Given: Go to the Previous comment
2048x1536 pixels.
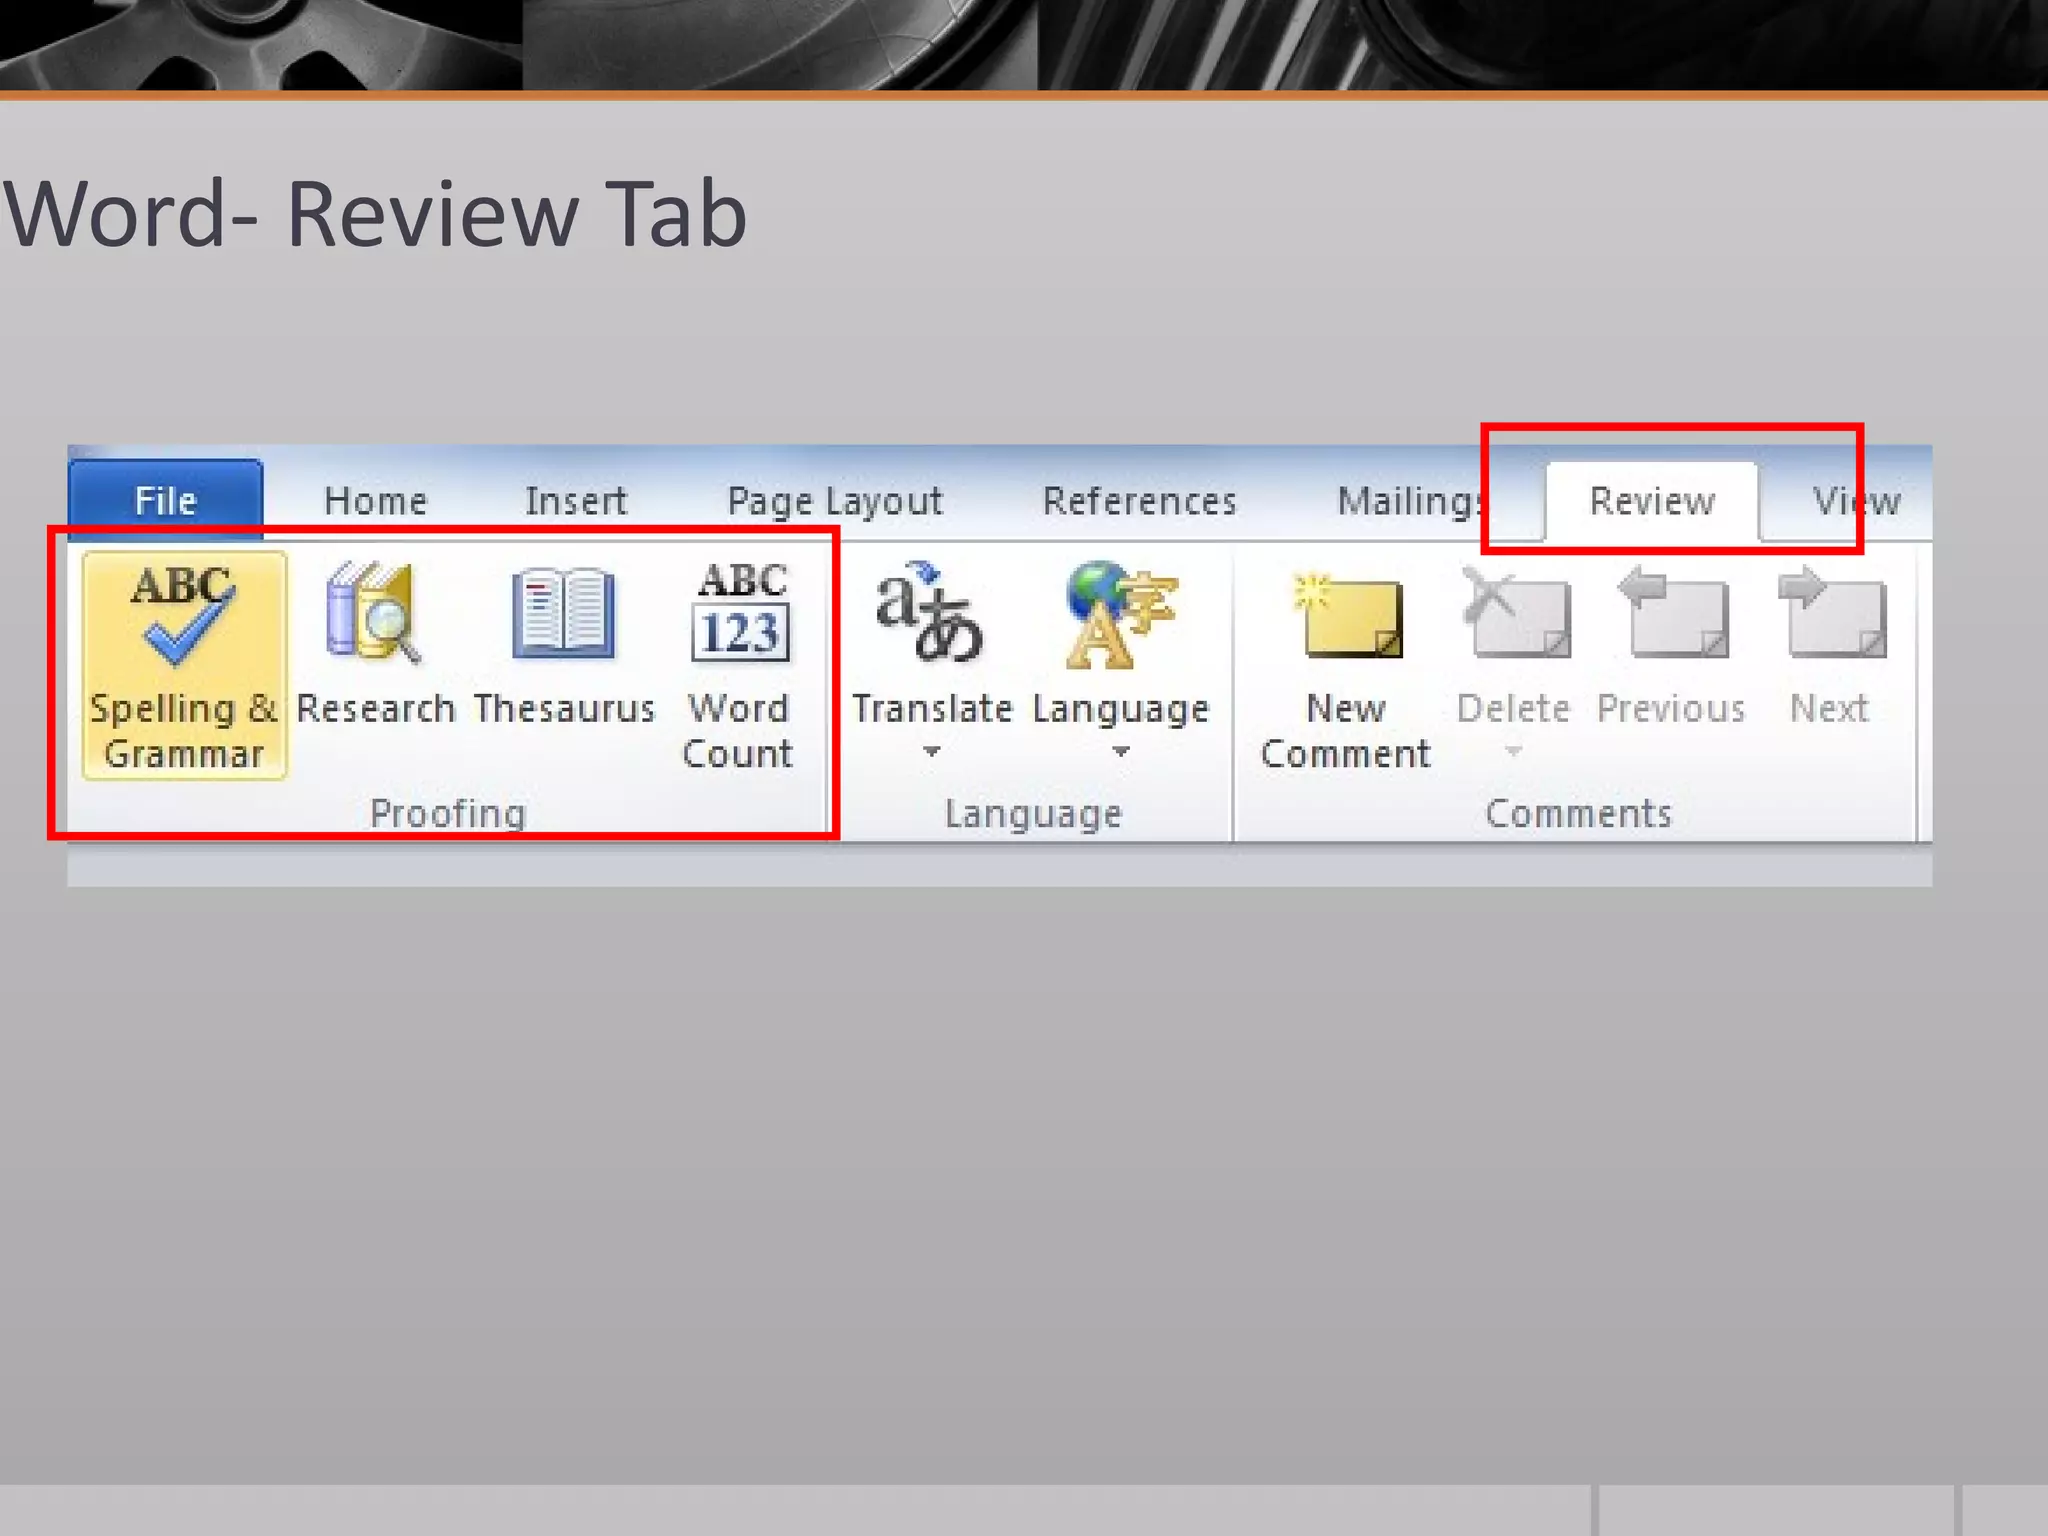Looking at the screenshot, I should point(1672,614).
